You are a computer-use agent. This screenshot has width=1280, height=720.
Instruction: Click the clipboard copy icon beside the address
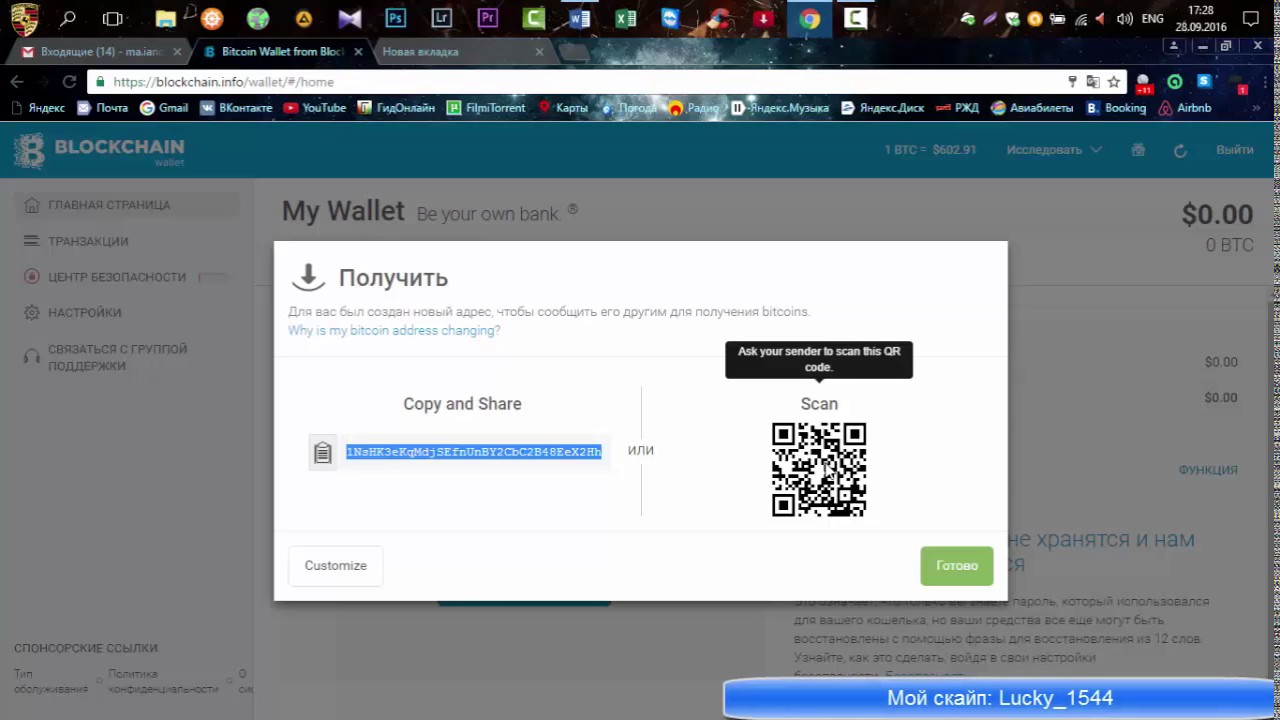click(322, 453)
